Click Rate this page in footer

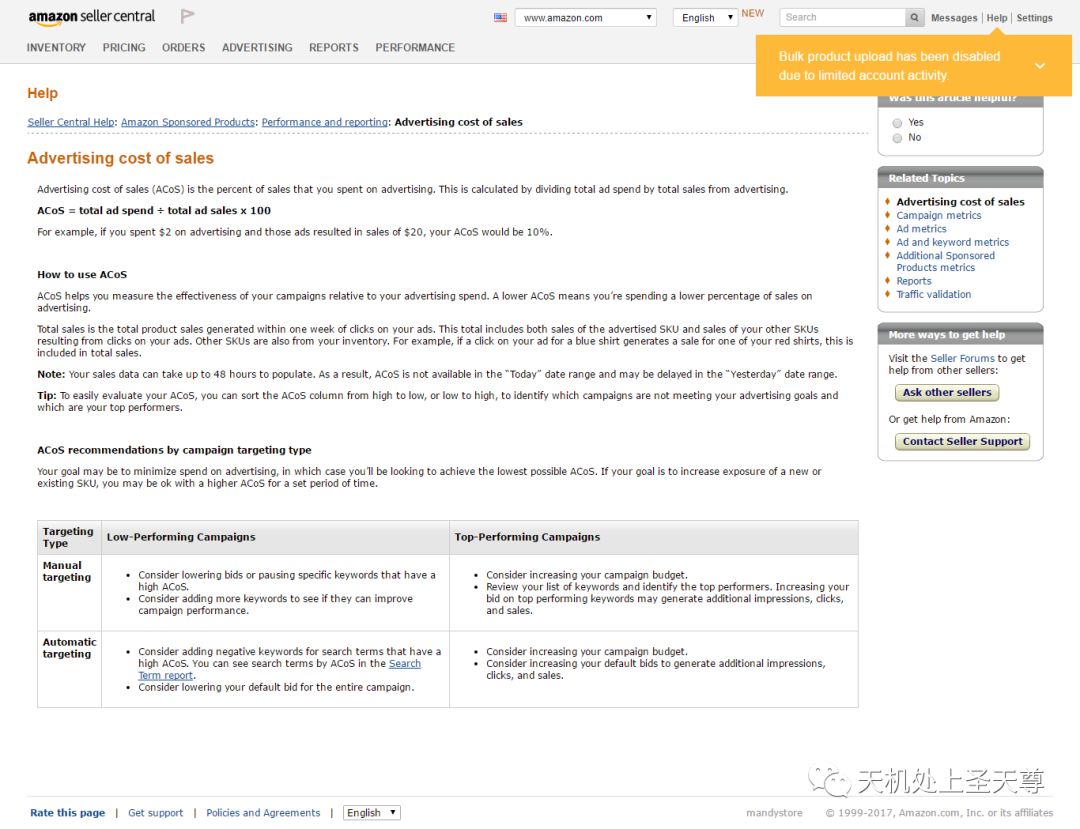click(68, 812)
